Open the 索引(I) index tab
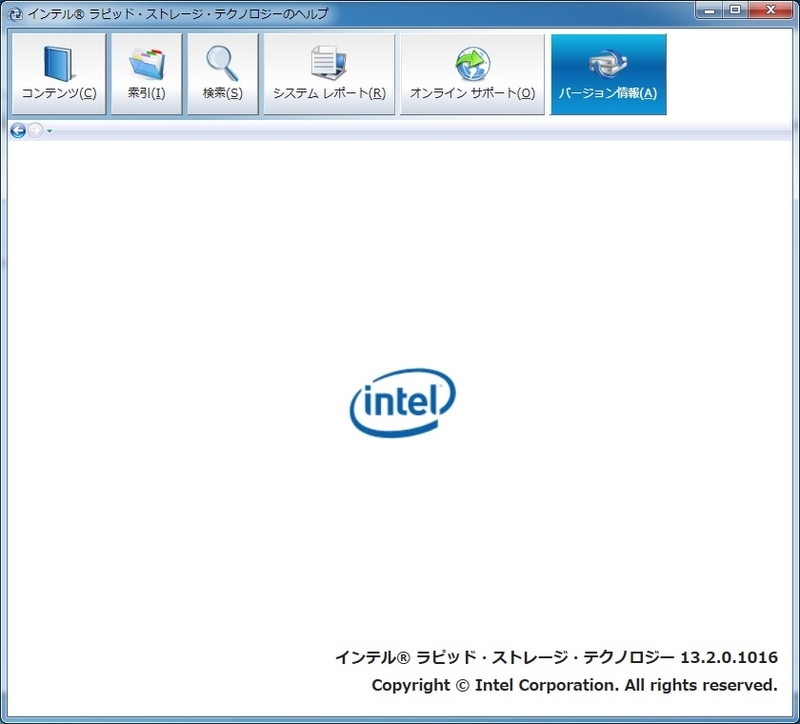The width and height of the screenshot is (800, 724). pyautogui.click(x=146, y=74)
